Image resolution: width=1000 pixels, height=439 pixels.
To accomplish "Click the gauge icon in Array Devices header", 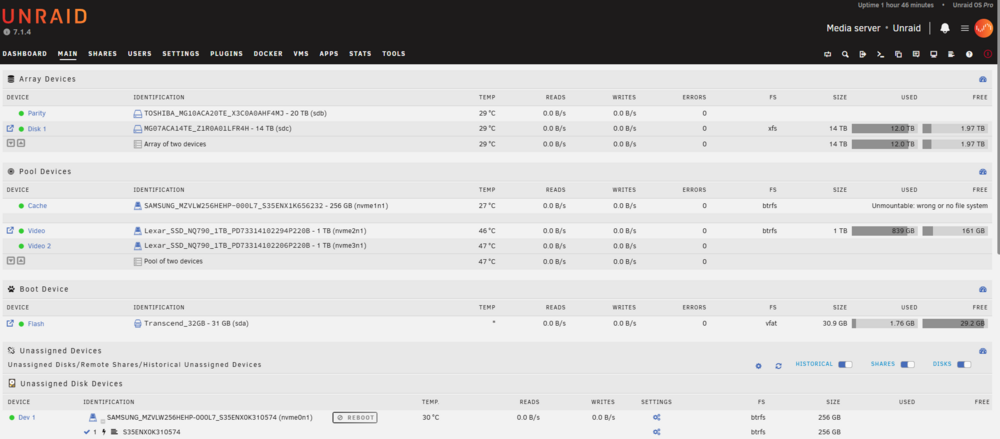I will pos(983,79).
